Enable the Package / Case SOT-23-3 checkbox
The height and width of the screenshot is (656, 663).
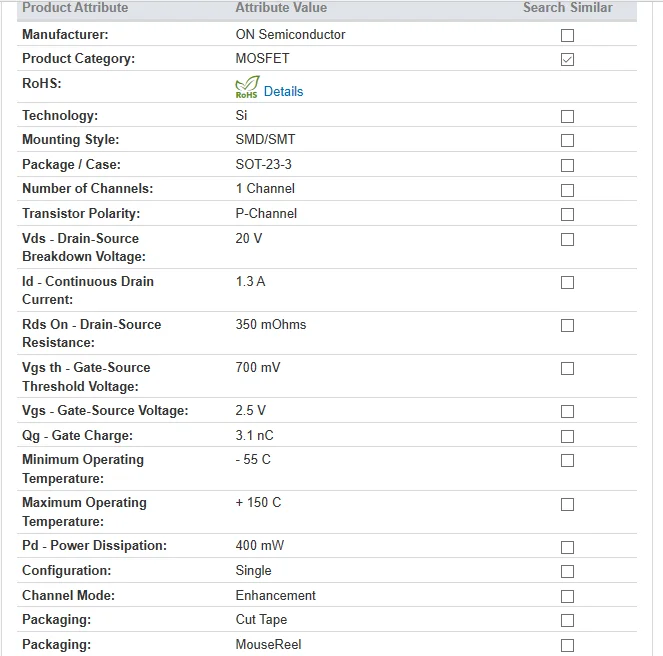tap(567, 165)
